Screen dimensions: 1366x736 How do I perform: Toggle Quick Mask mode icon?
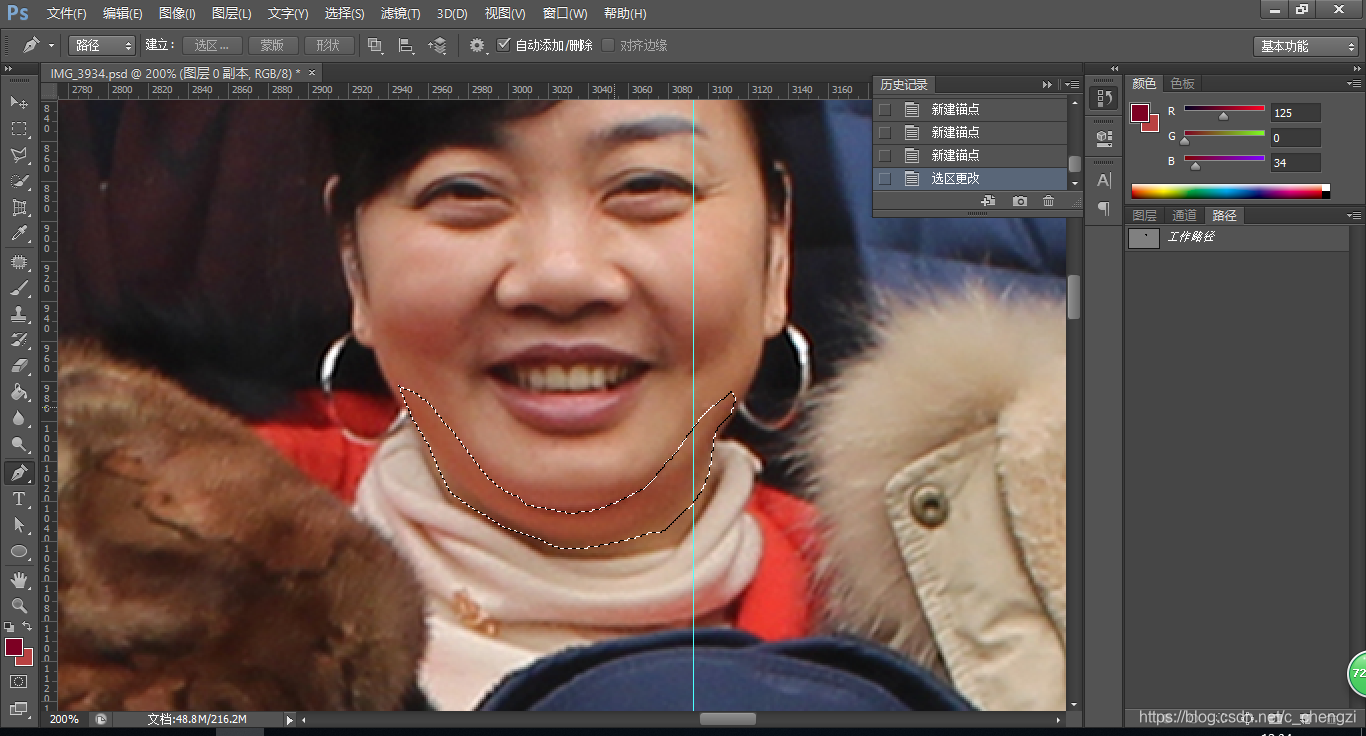tap(19, 682)
